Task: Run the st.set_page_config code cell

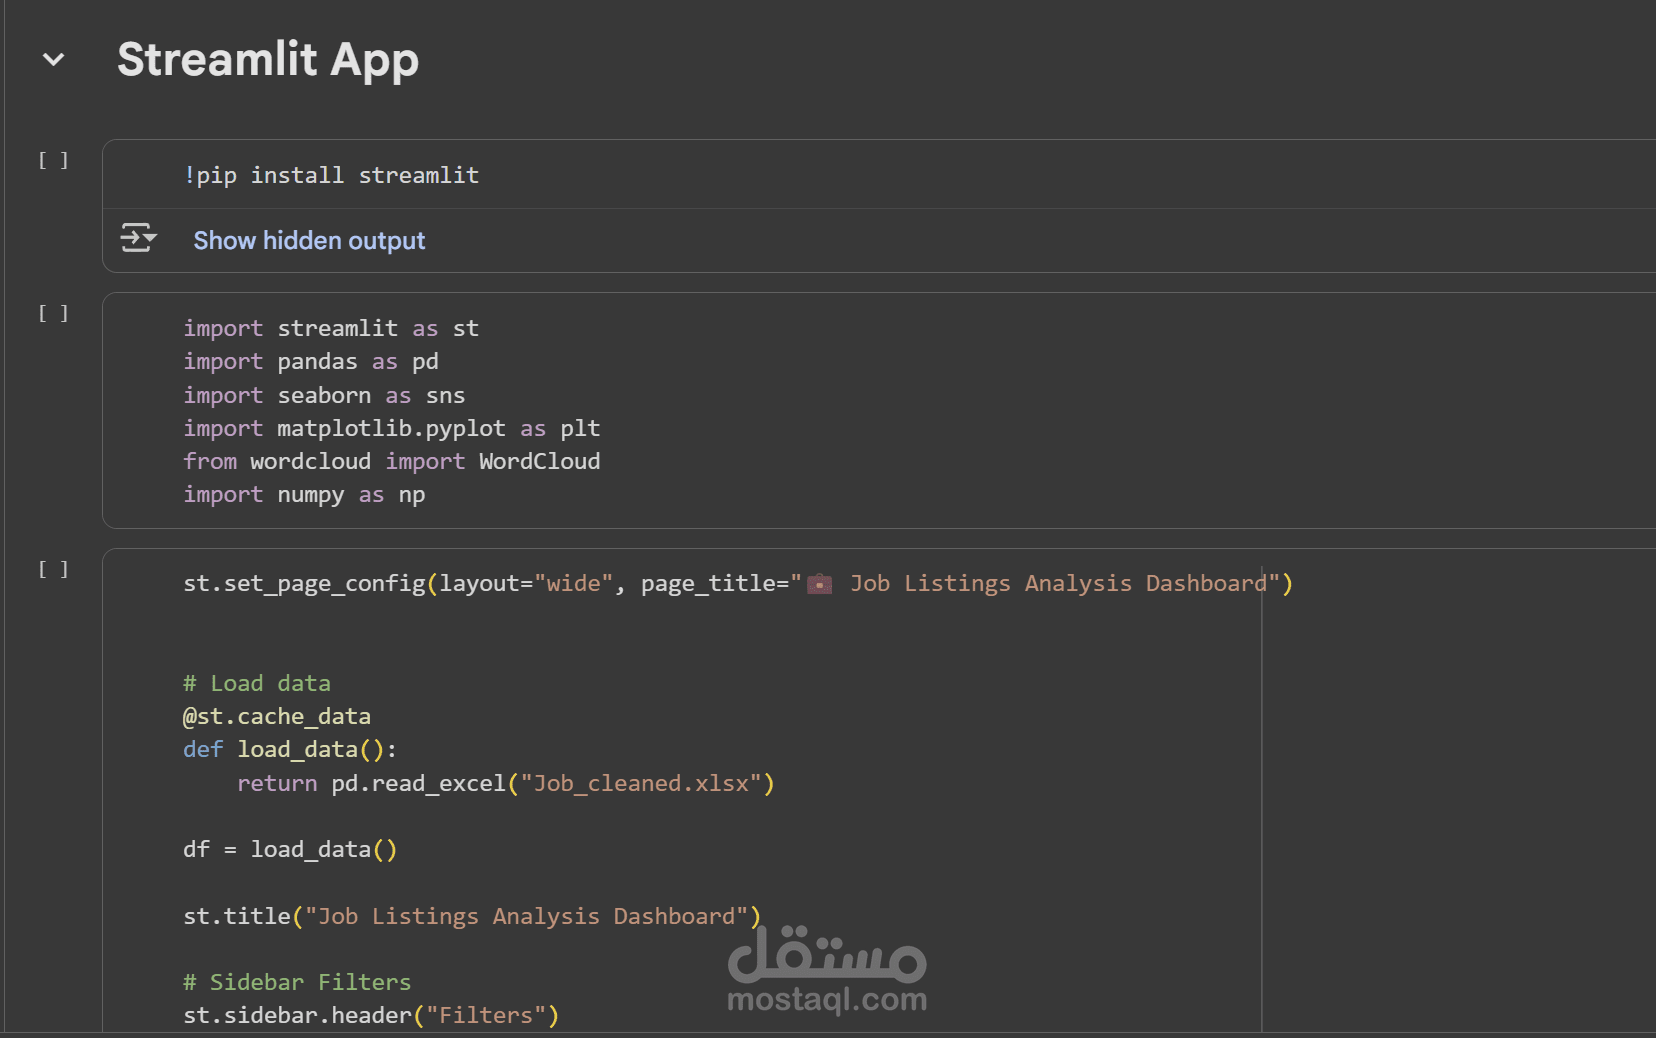Action: (54, 570)
